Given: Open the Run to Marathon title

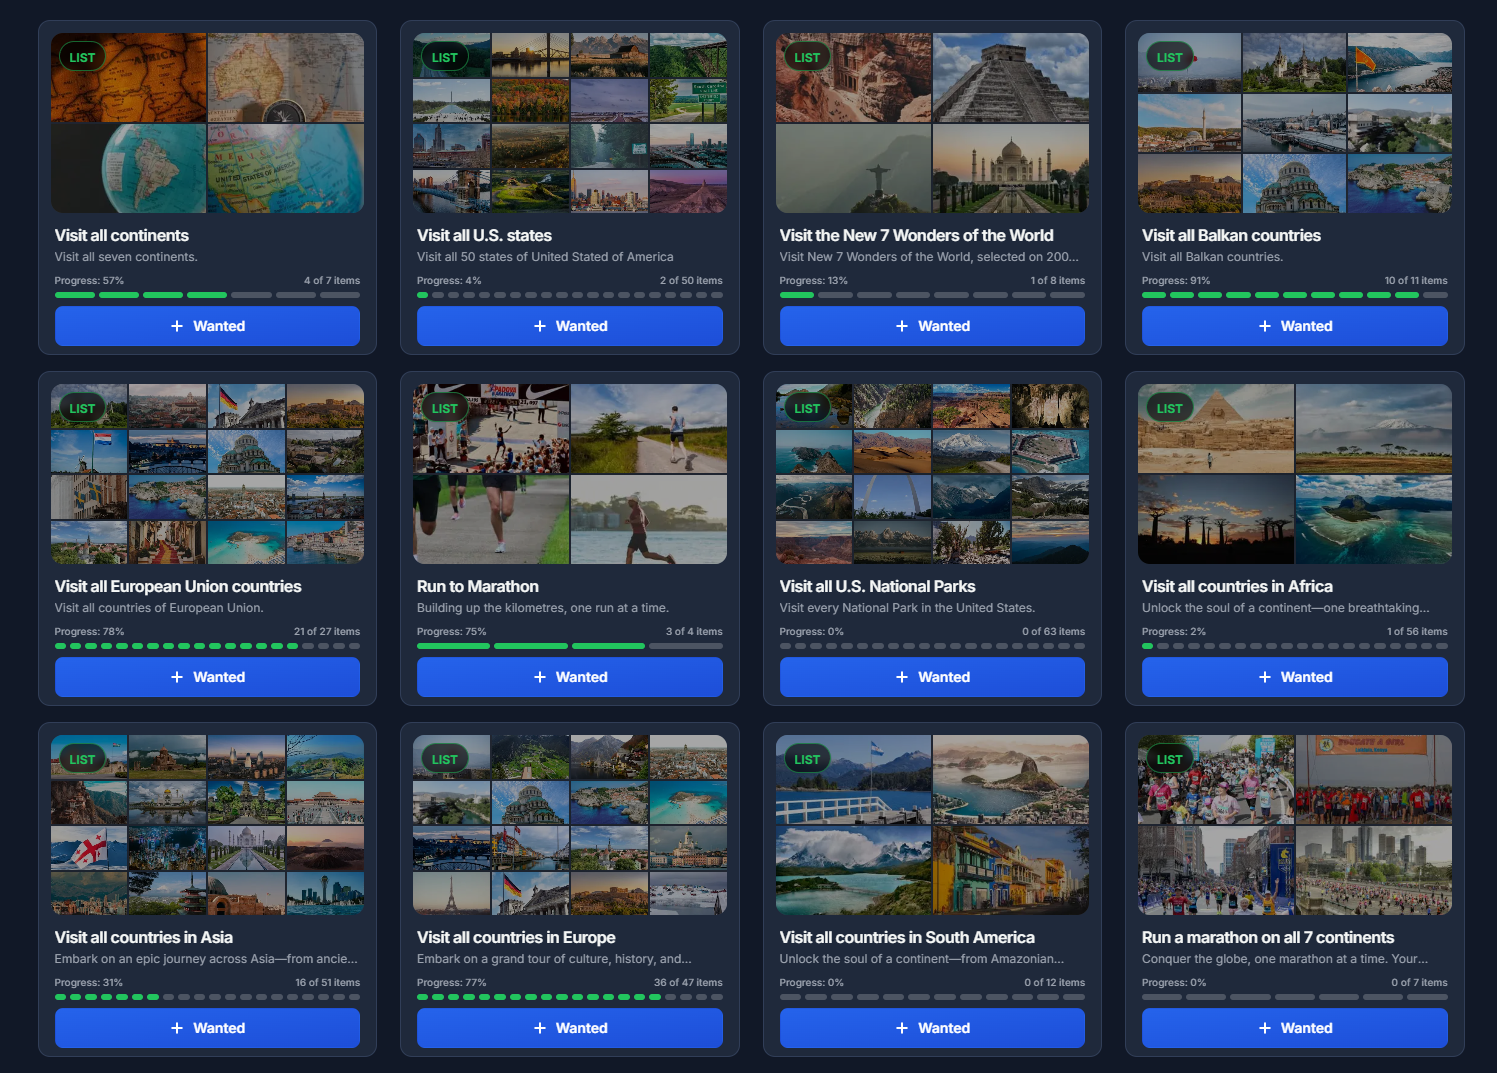Looking at the screenshot, I should [478, 587].
